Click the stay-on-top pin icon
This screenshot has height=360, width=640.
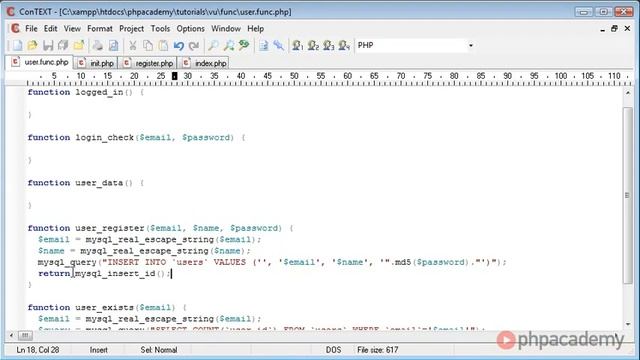click(279, 45)
